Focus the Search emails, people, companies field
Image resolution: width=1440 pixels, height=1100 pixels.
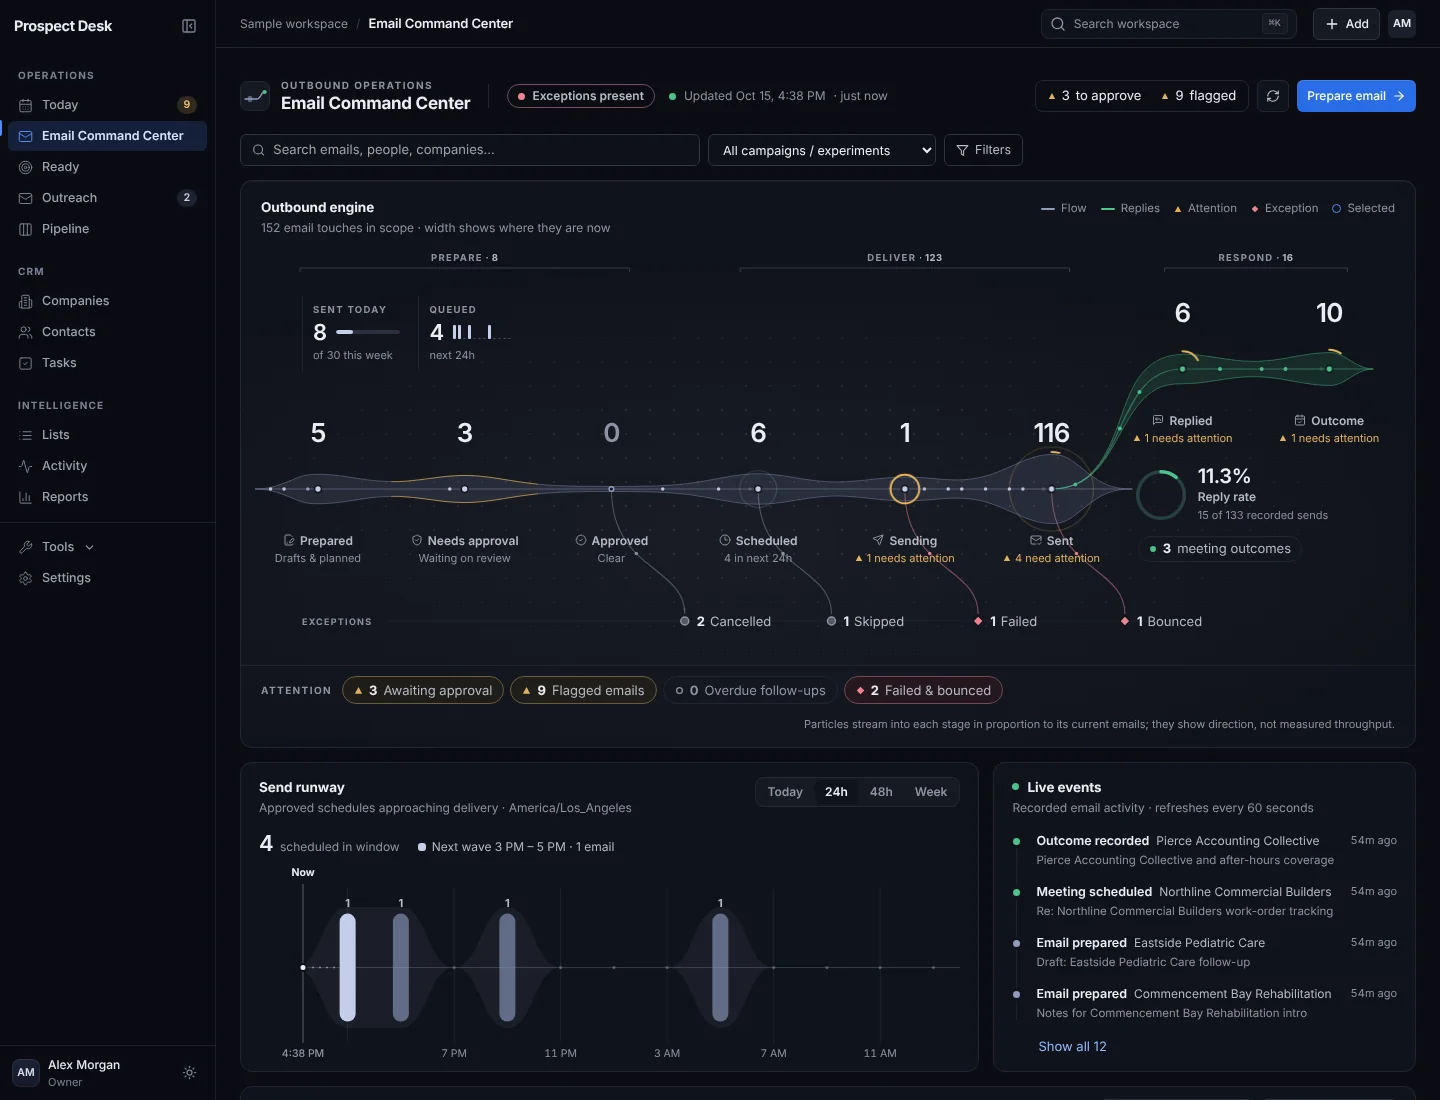pos(470,150)
